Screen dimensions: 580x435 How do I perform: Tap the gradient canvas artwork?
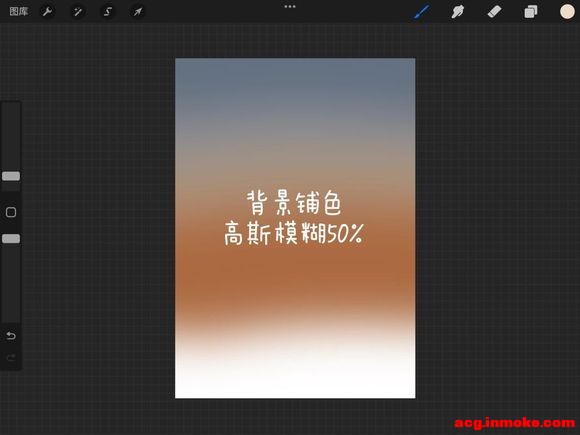pos(295,228)
